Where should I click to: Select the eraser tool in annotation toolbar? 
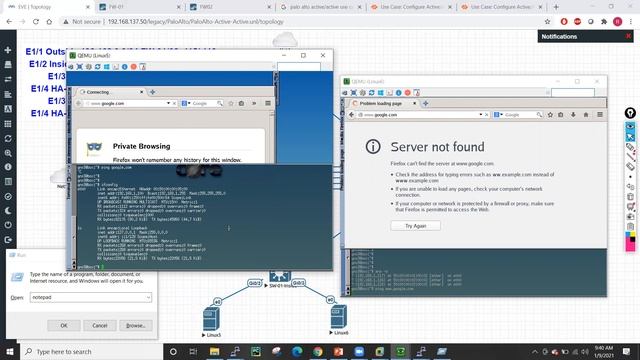tap(630, 166)
